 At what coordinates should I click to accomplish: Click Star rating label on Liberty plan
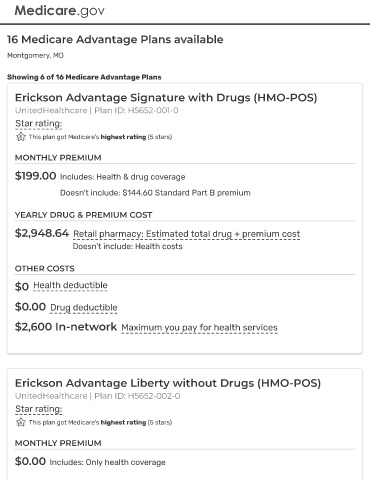coord(39,409)
